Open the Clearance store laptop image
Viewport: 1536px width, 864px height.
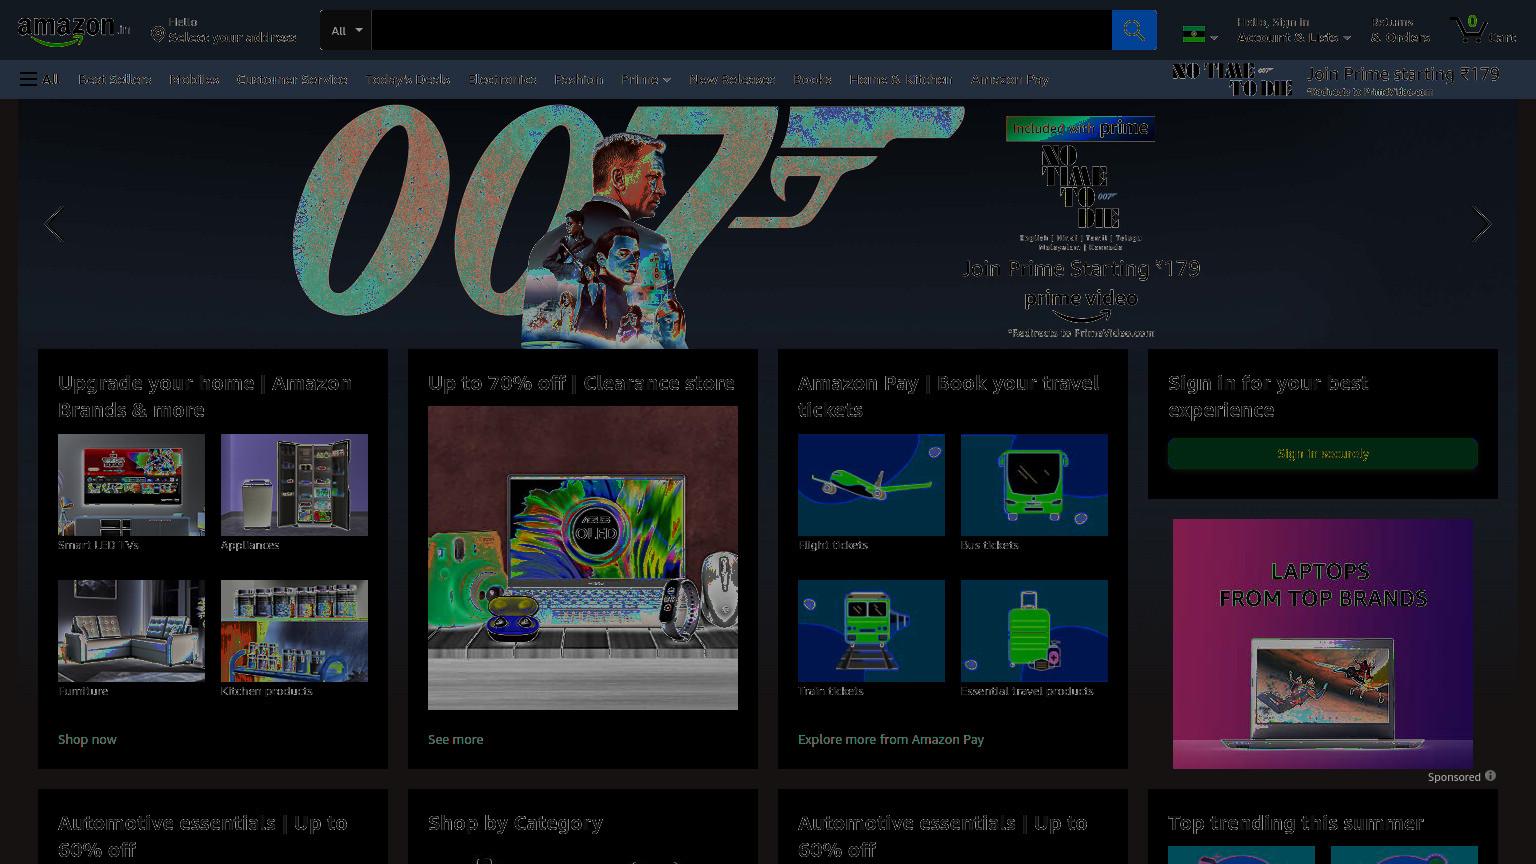tap(583, 558)
